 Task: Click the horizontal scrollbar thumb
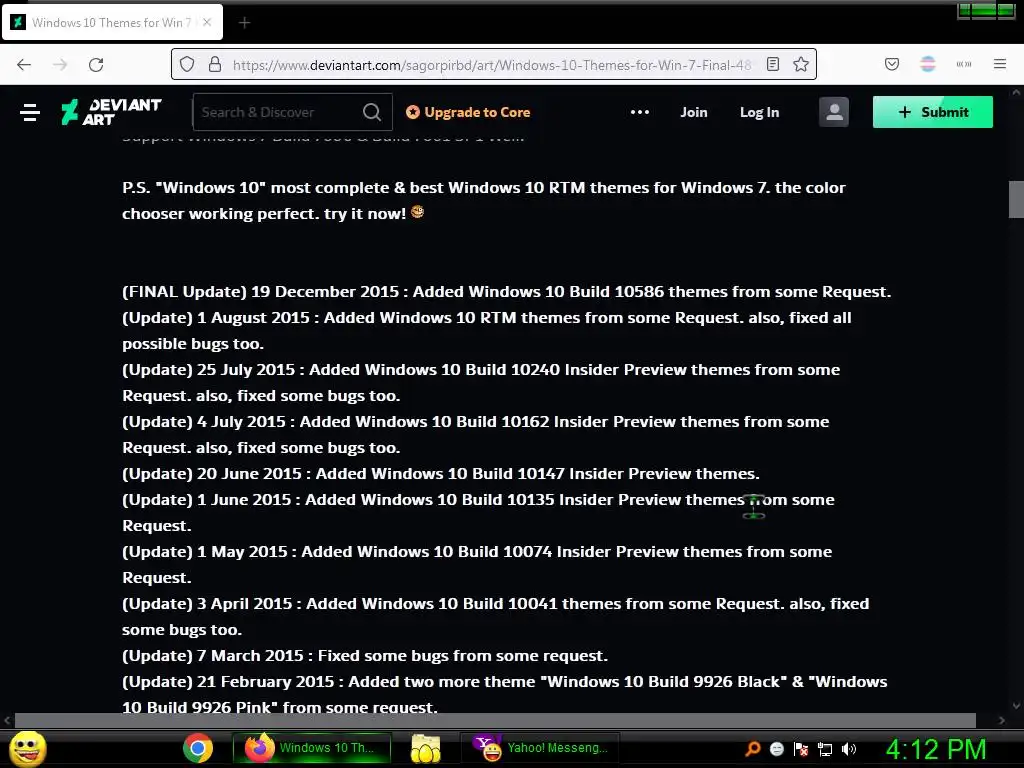(495, 720)
